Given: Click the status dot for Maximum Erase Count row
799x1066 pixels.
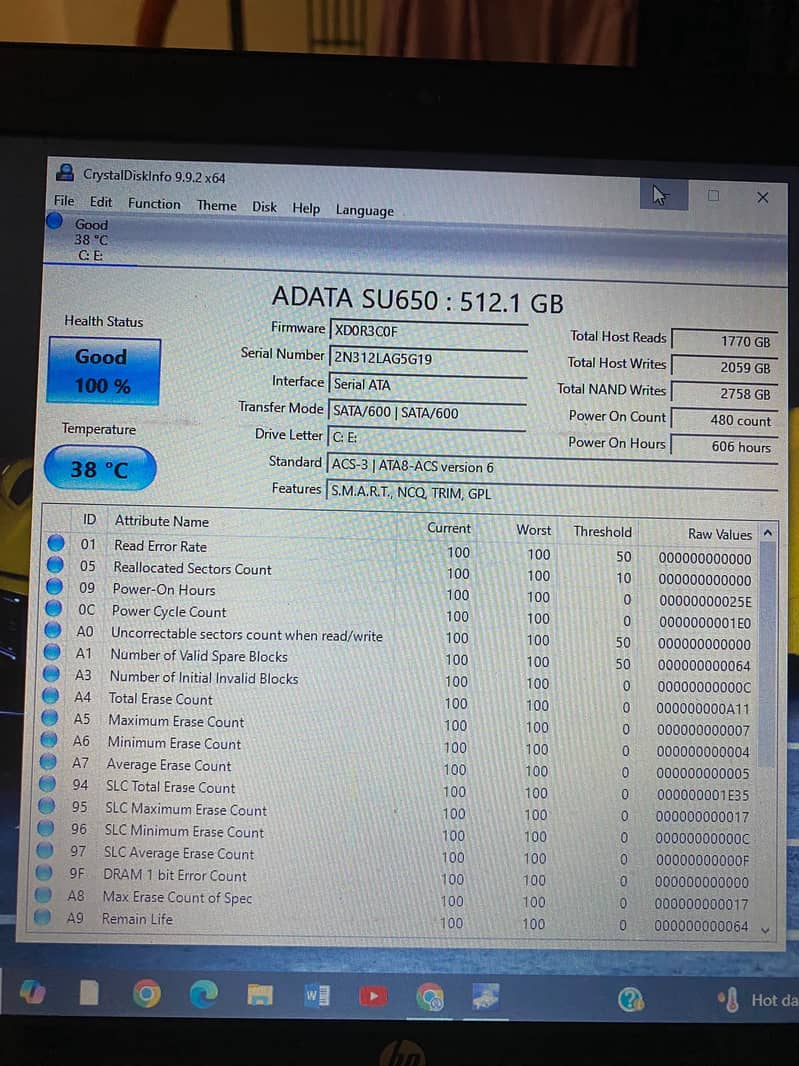Looking at the screenshot, I should pos(50,717).
